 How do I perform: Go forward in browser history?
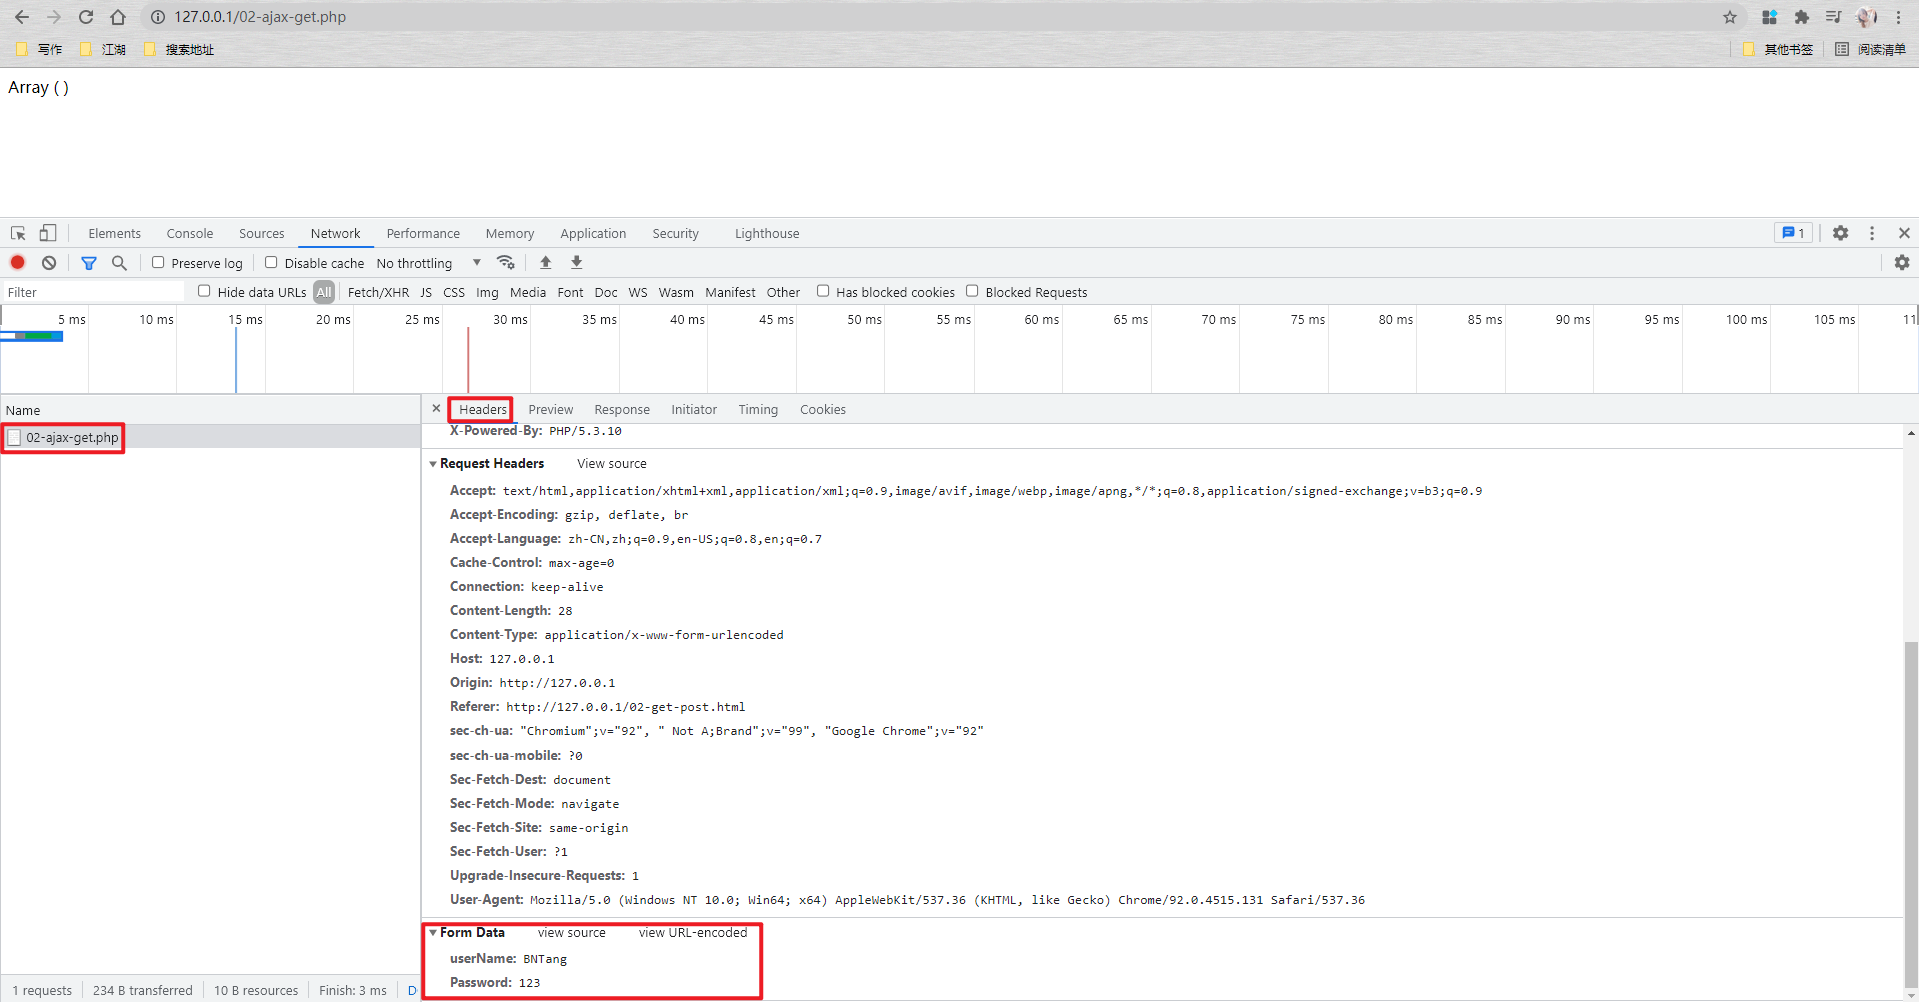(x=54, y=17)
